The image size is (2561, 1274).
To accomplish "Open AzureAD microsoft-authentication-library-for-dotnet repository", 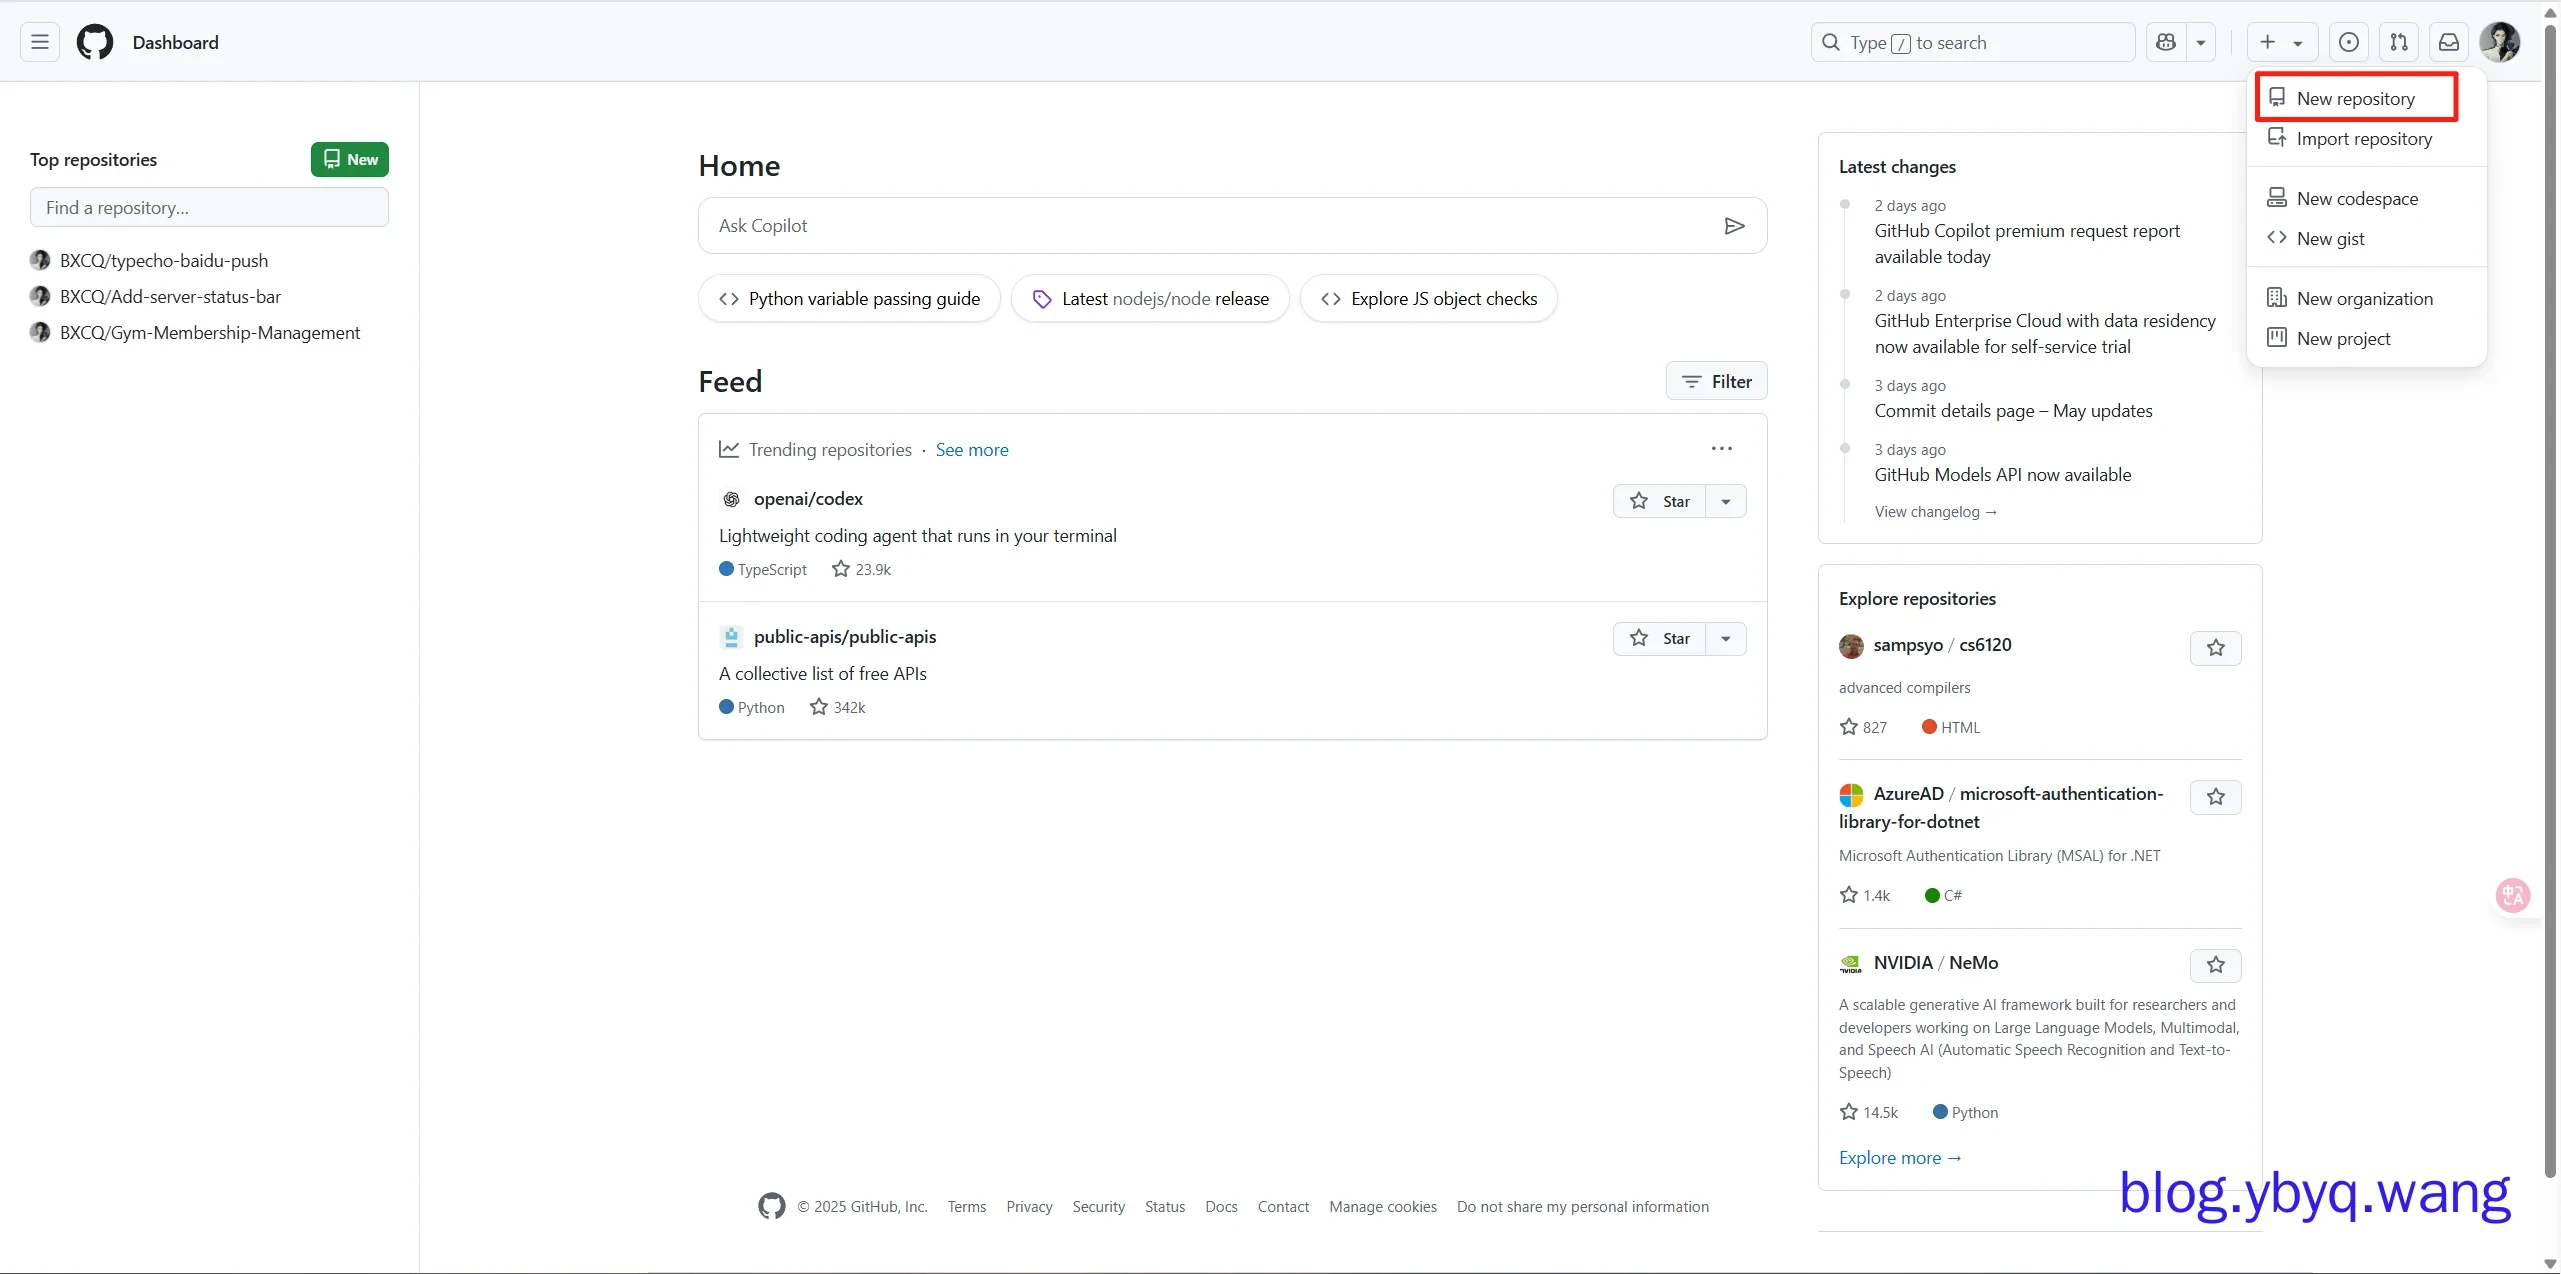I will tap(2001, 807).
